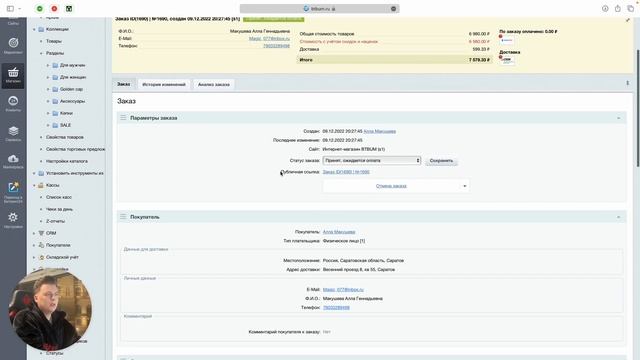Viewport: 640px width, 360px height.
Task: Click the page vertical scrollbar
Action: click(x=638, y=108)
